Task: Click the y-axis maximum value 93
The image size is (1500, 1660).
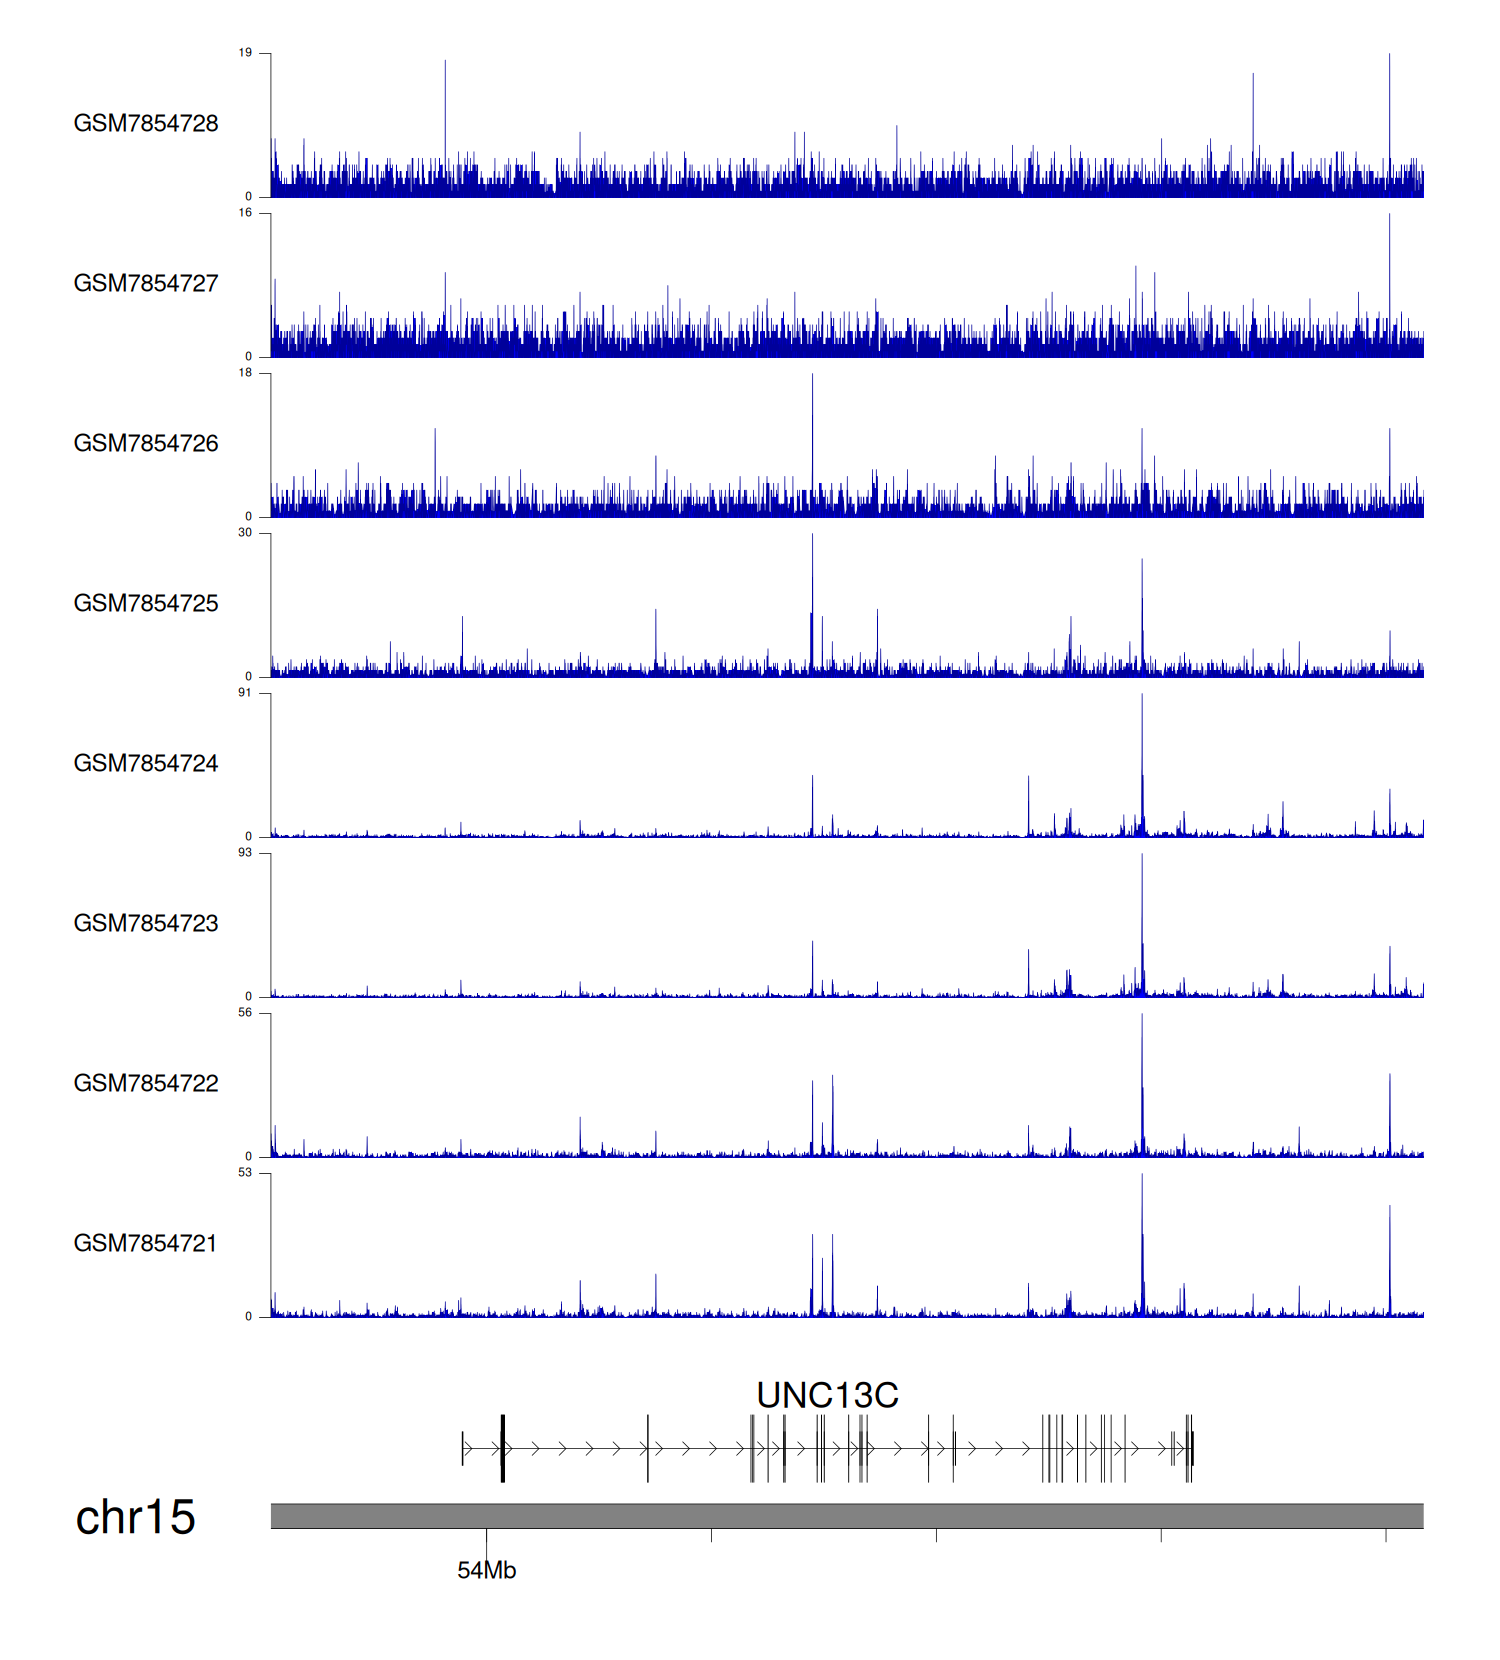Action: [x=245, y=853]
